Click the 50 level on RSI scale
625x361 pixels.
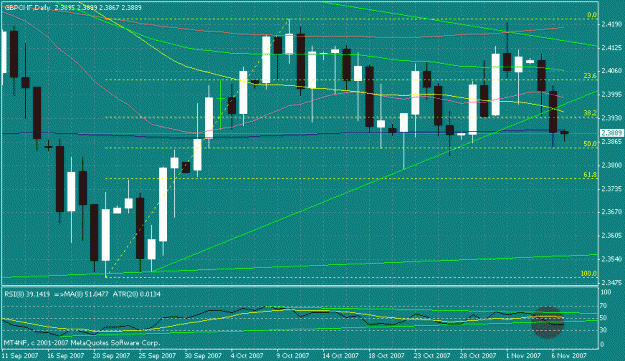(x=604, y=318)
